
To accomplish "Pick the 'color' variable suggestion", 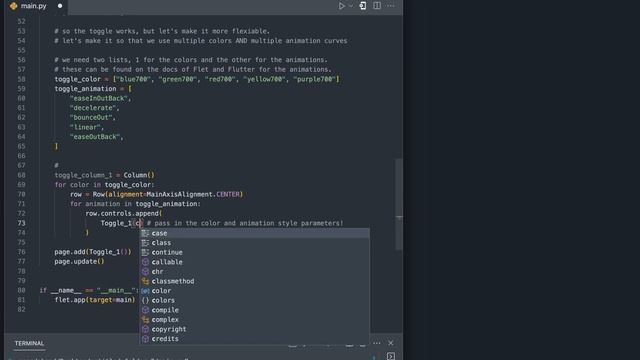I will click(255, 291).
